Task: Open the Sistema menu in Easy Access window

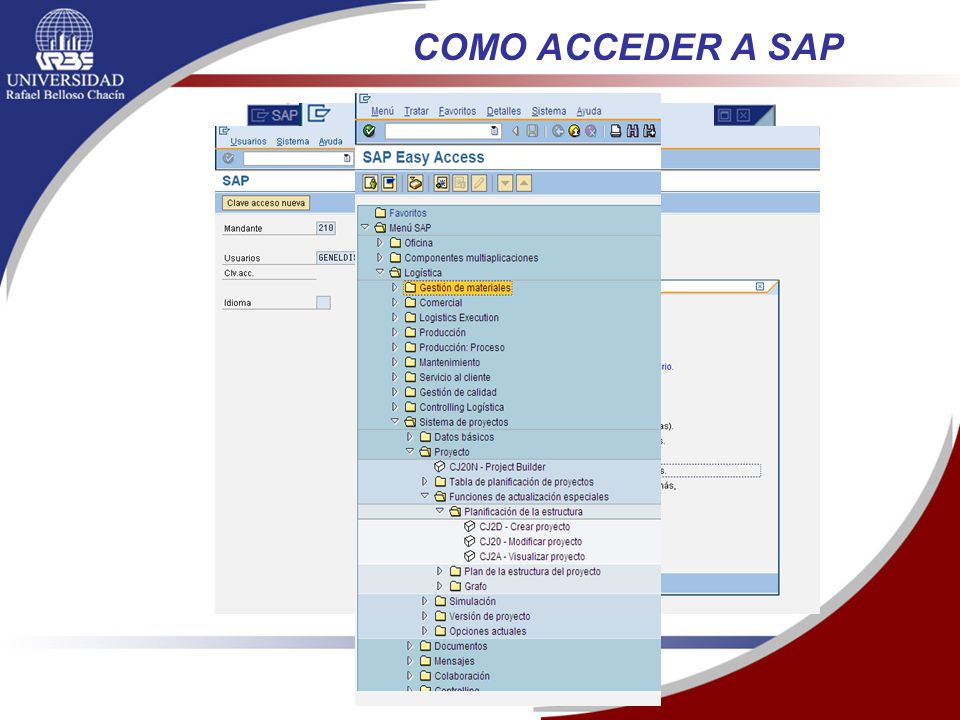Action: point(549,111)
